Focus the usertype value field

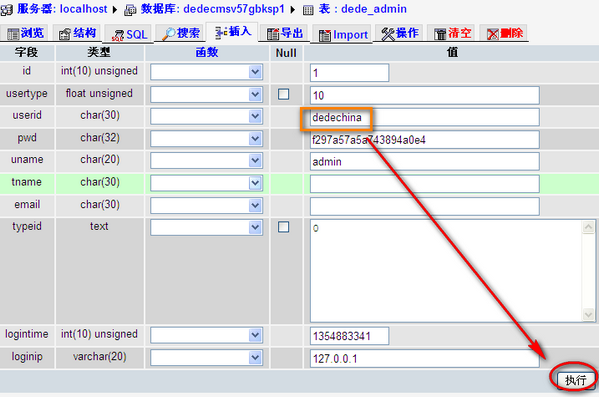point(425,95)
